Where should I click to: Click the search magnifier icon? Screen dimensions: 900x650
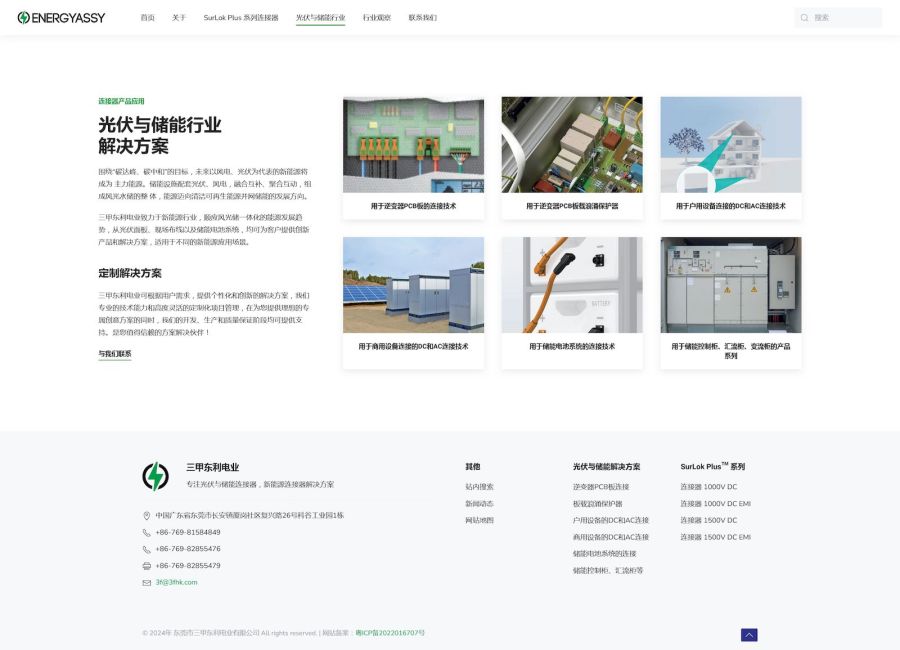804,17
